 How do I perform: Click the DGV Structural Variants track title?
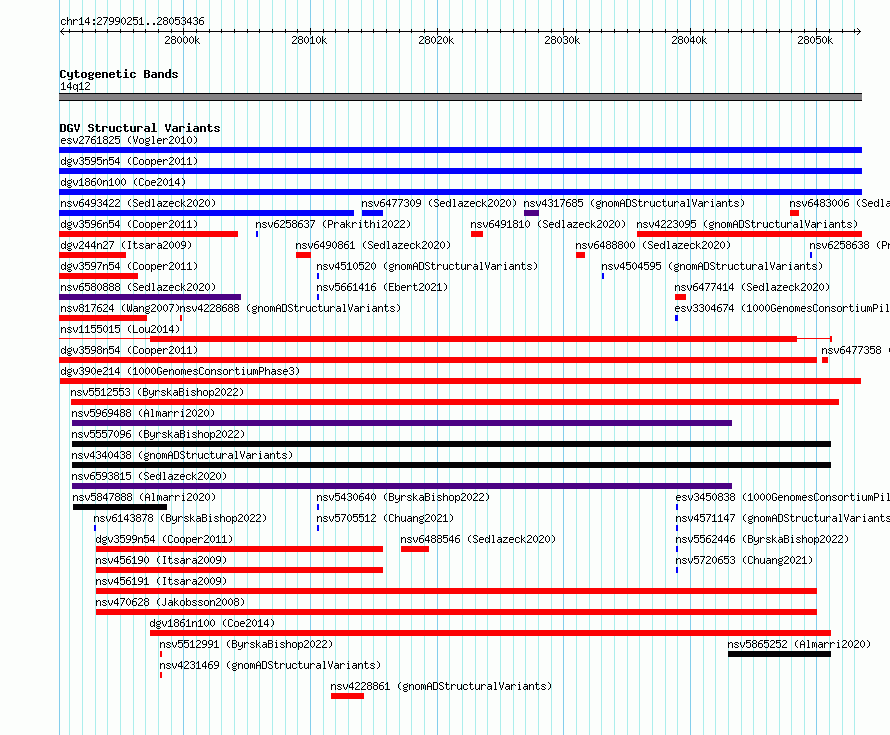[140, 128]
